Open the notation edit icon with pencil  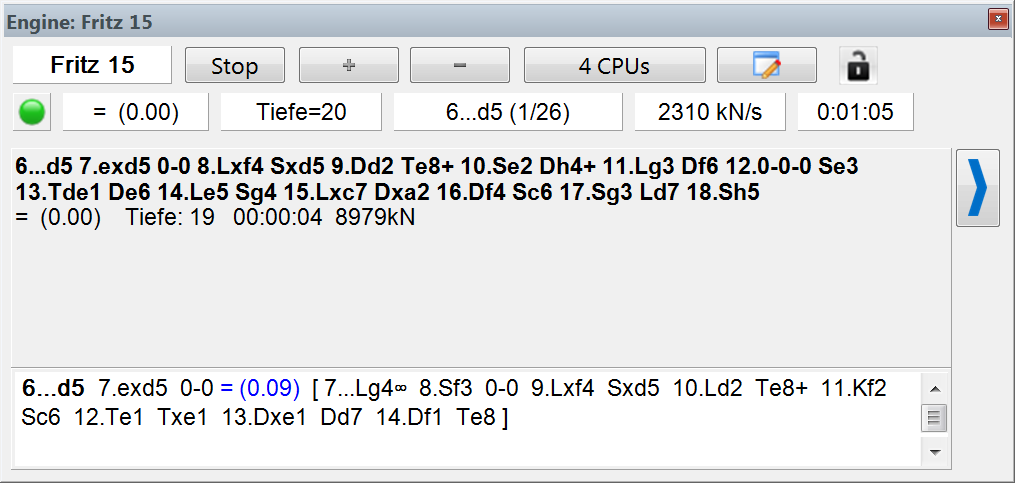click(x=766, y=66)
